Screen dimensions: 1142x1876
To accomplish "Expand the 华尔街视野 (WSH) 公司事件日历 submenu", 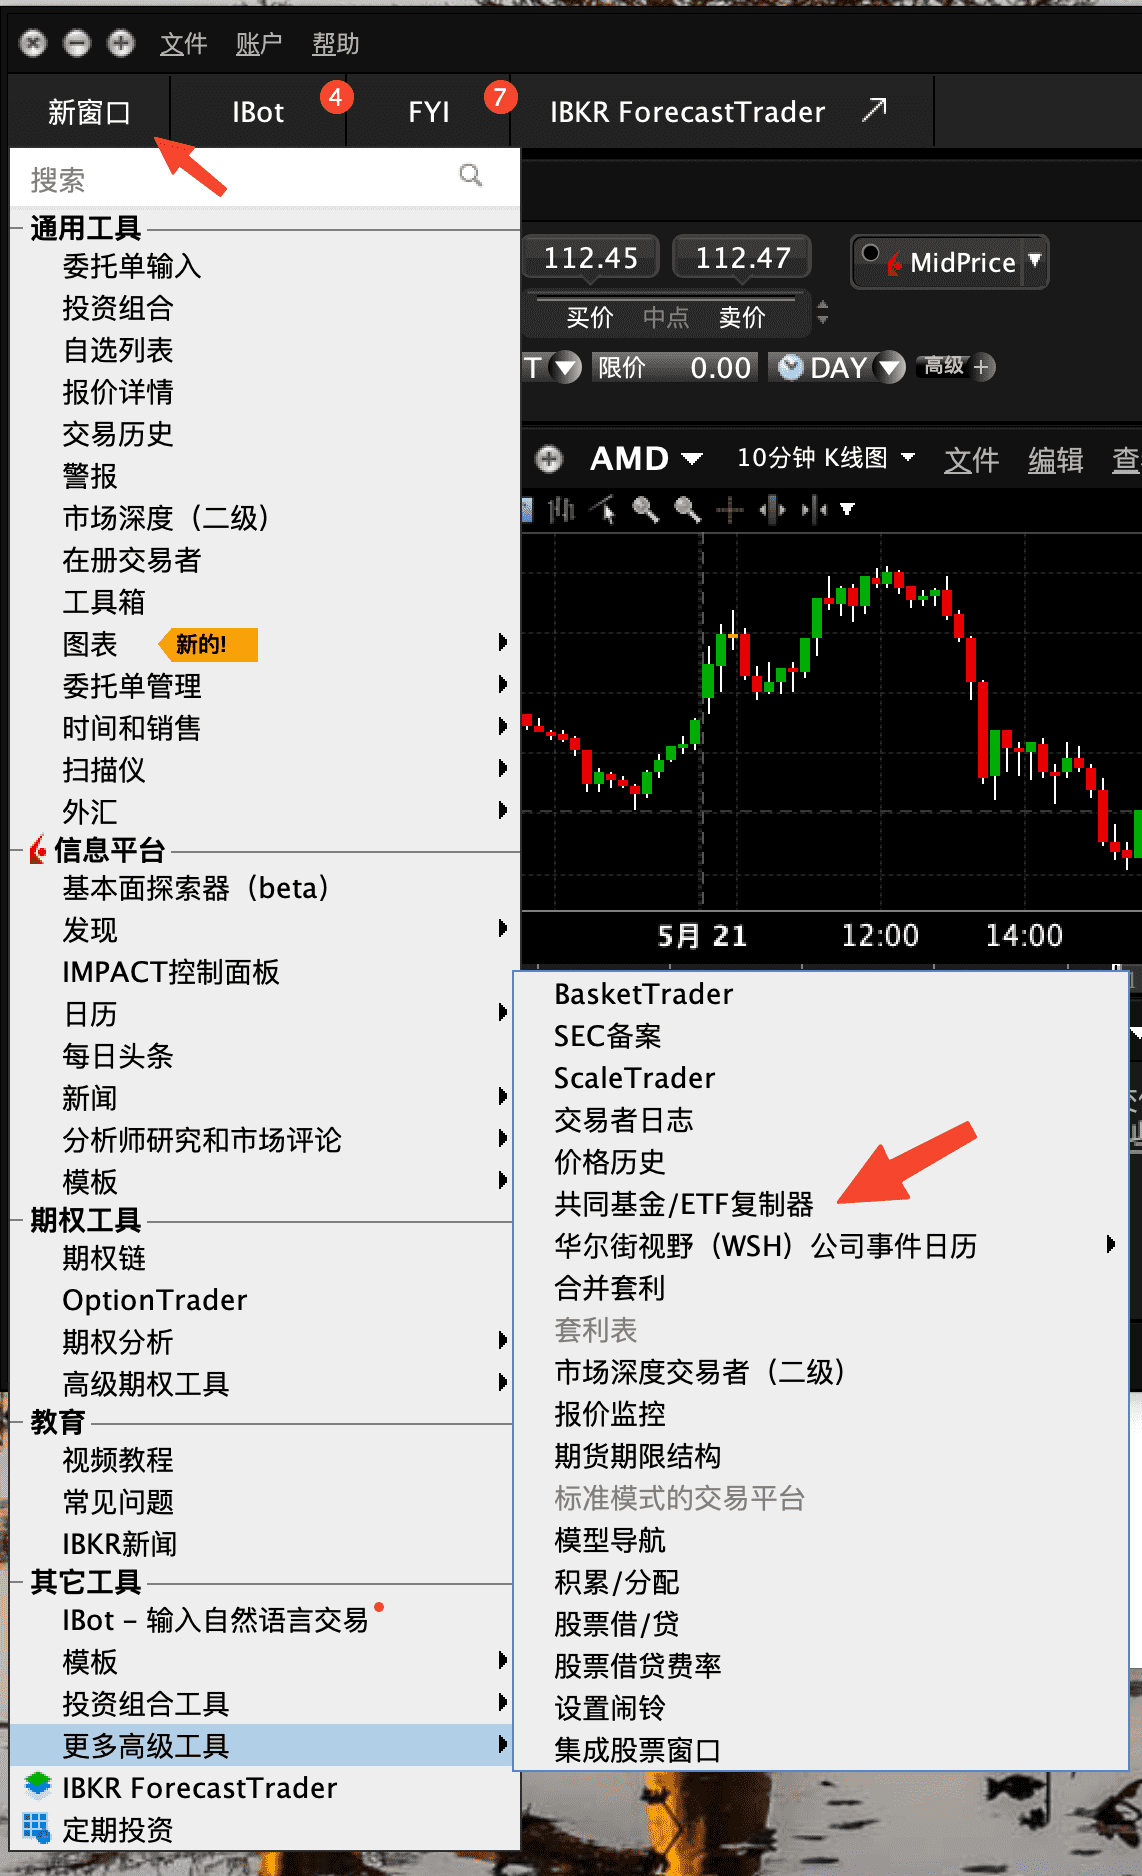I will click(1111, 1245).
